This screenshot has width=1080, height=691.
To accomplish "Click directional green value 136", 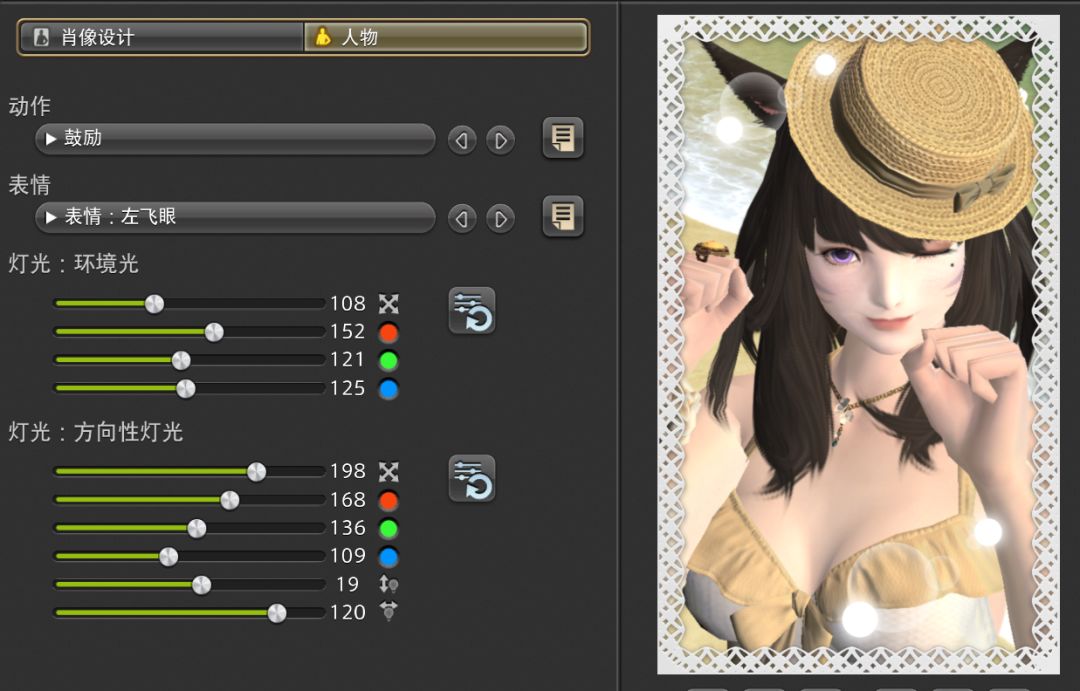I will (348, 528).
